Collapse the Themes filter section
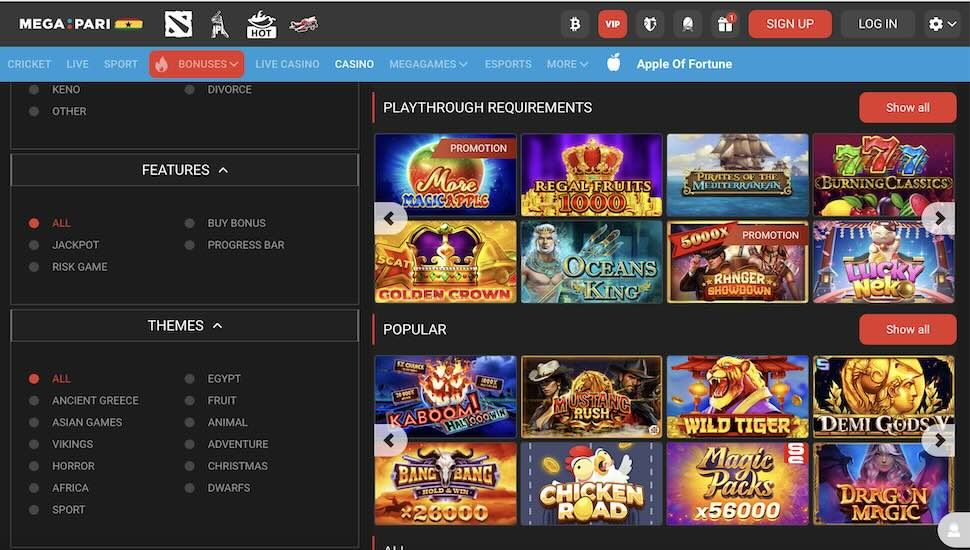This screenshot has height=550, width=970. (x=184, y=325)
